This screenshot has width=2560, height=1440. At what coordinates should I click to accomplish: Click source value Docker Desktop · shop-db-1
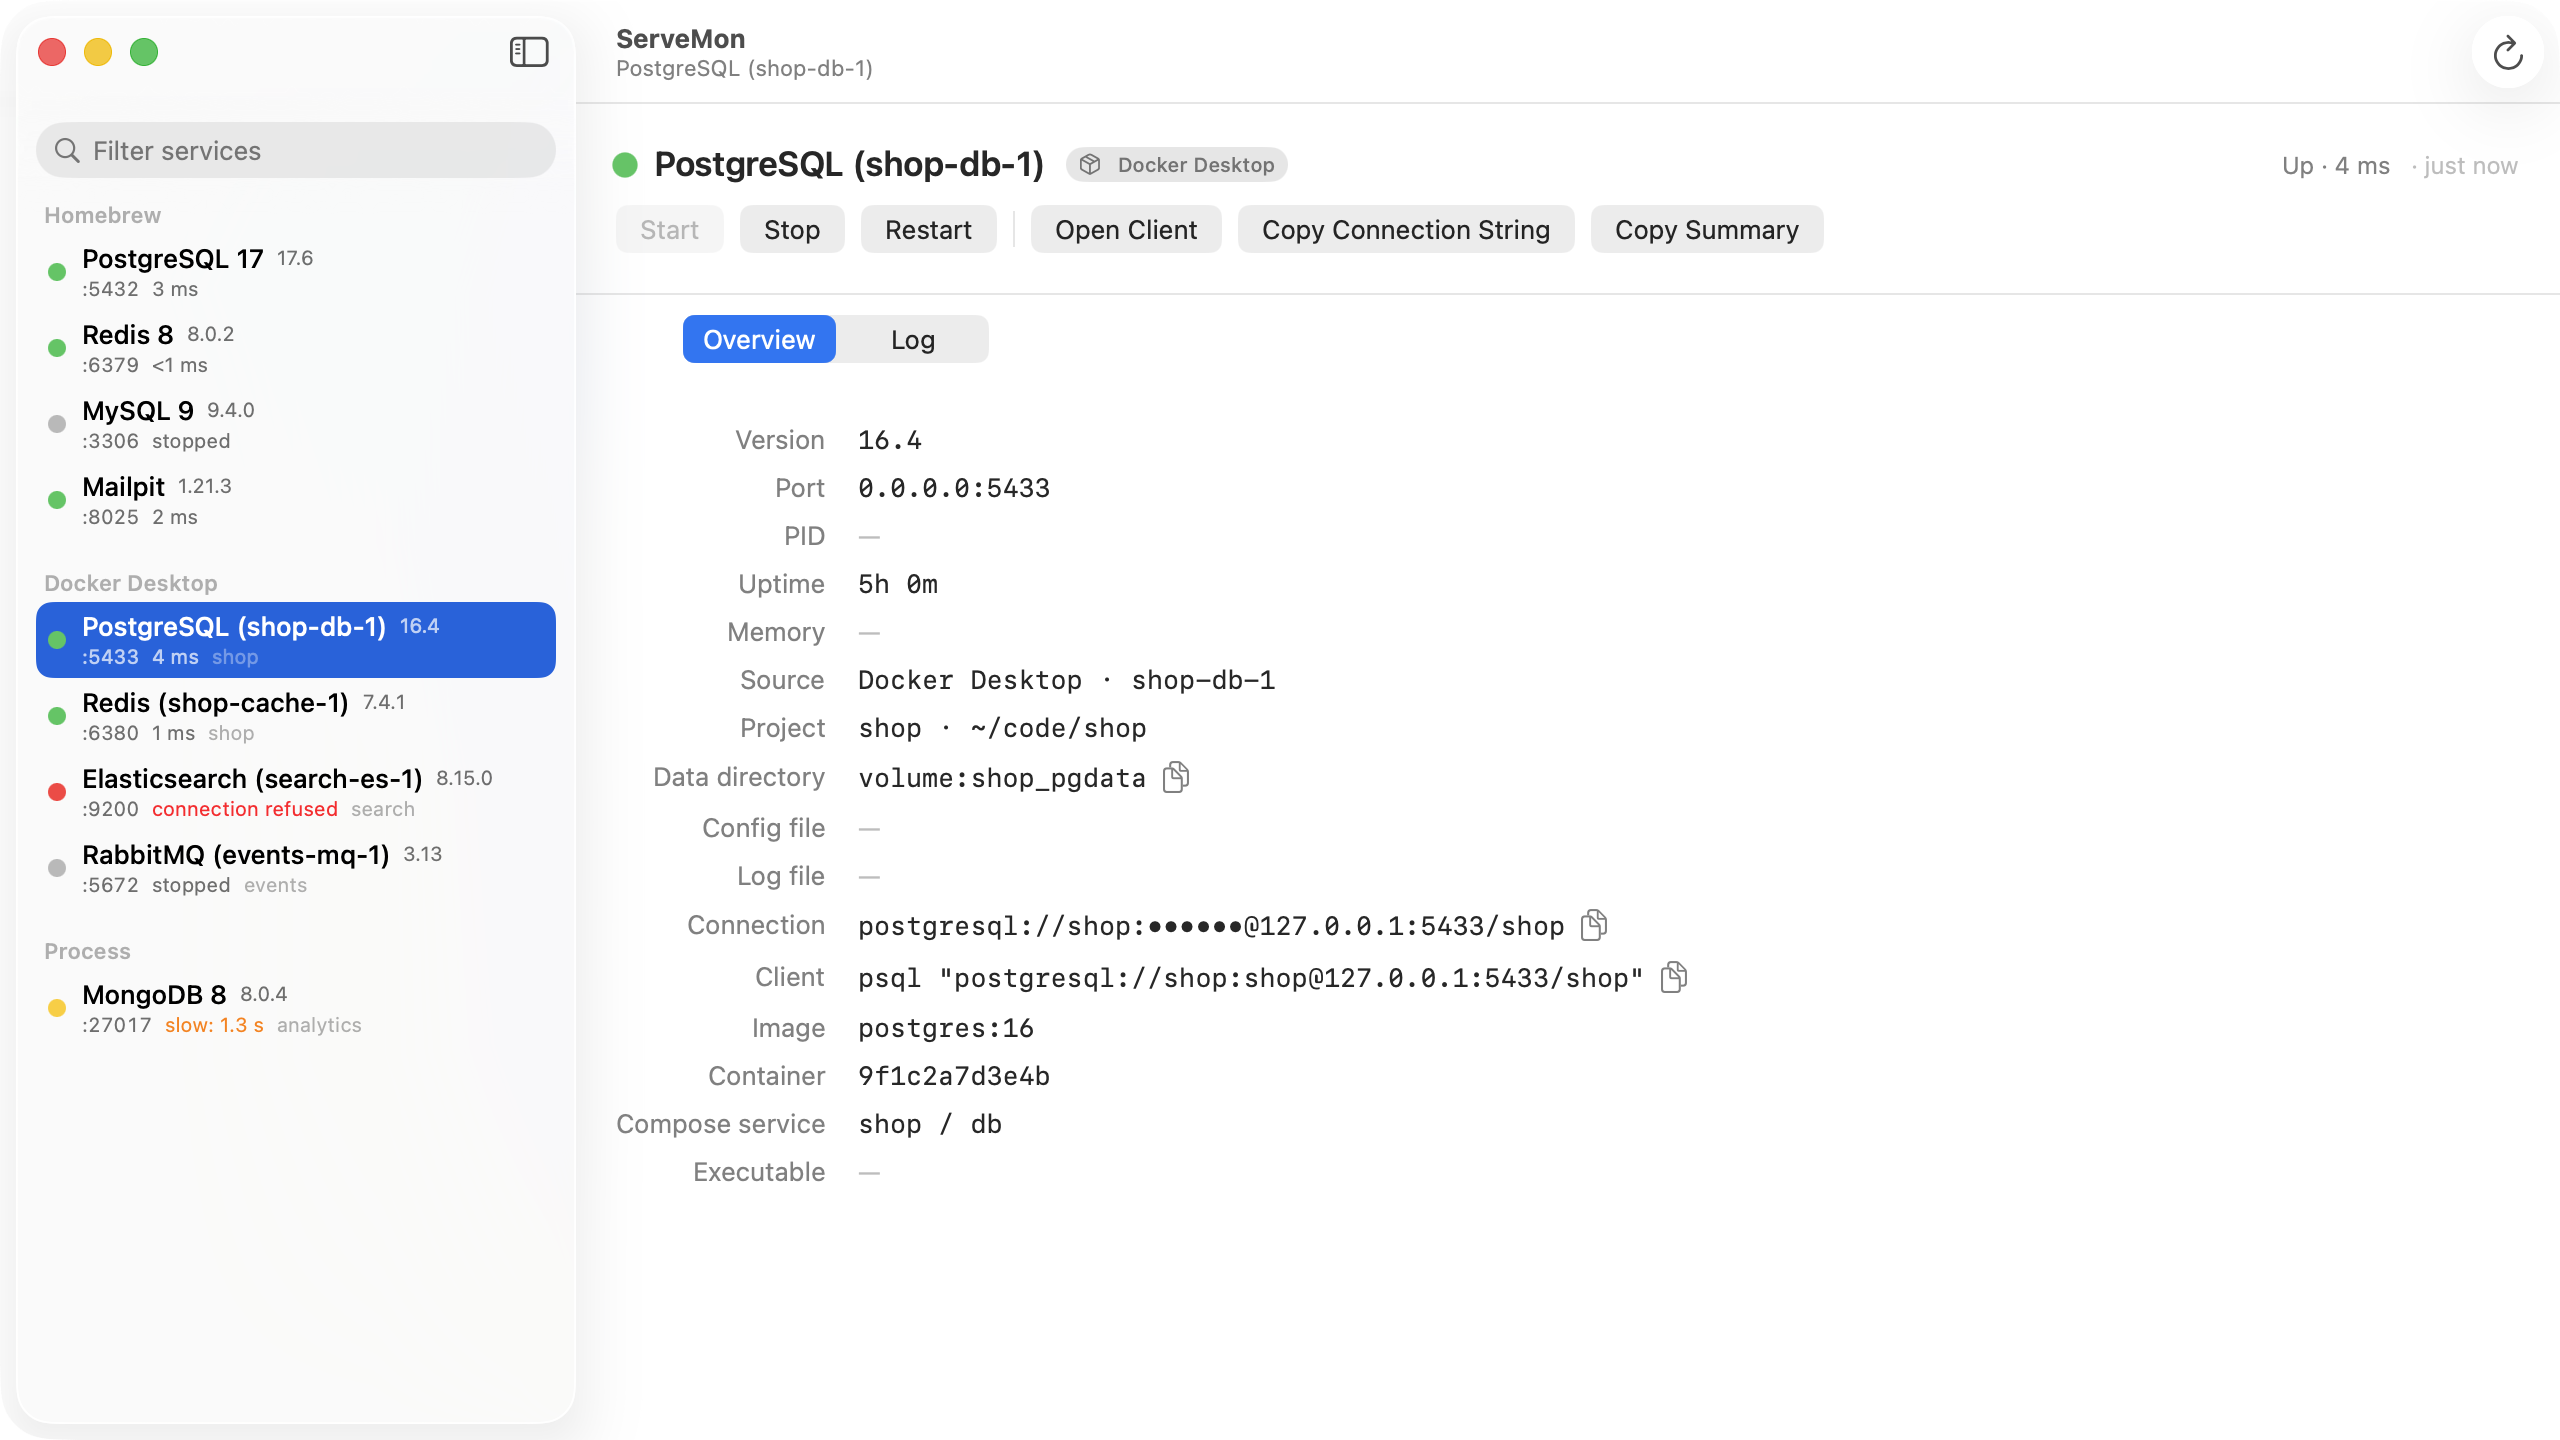tap(1067, 680)
